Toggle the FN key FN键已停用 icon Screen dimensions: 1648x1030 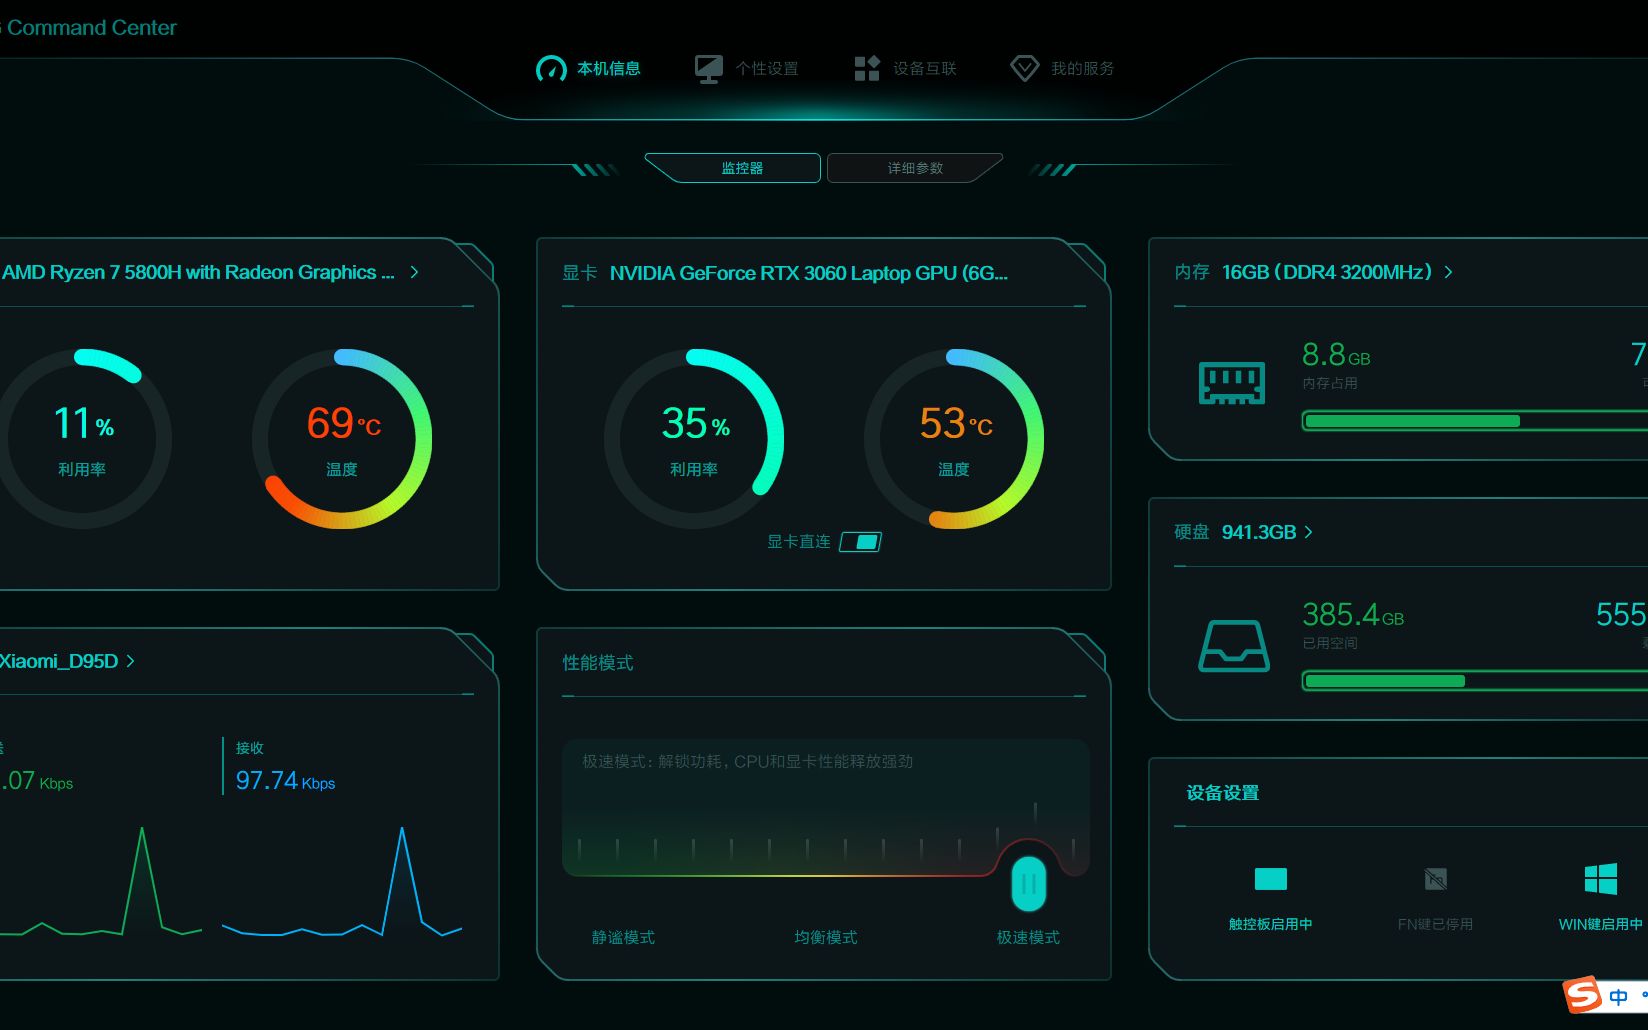(x=1435, y=879)
